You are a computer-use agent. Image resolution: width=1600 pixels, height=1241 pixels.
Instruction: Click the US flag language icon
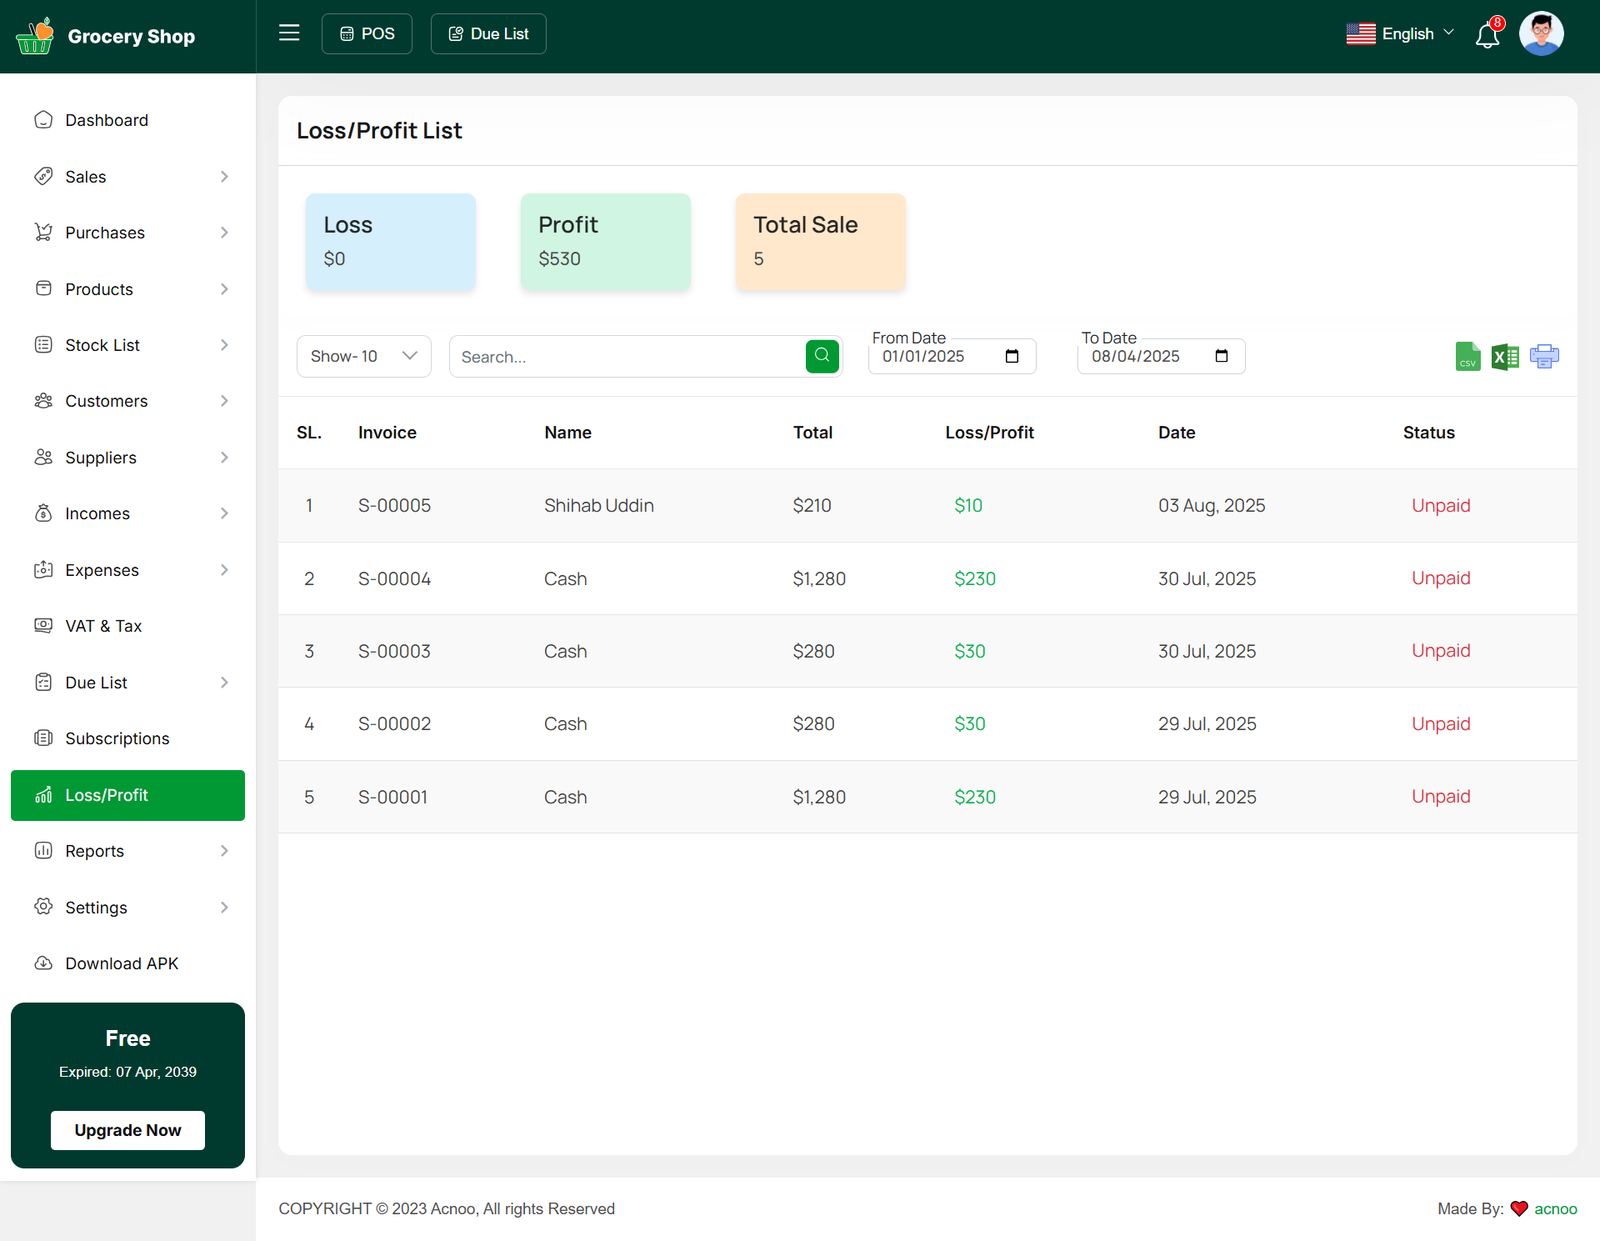[x=1360, y=34]
